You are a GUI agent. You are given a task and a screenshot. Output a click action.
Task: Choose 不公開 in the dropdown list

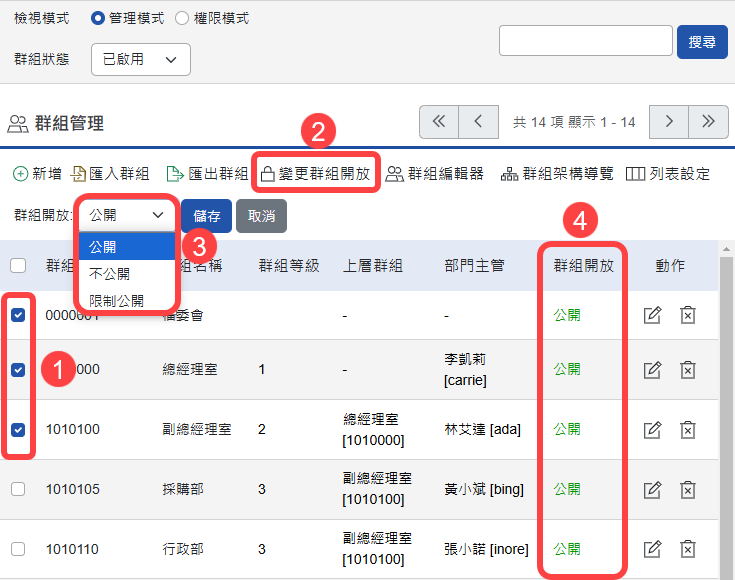[109, 273]
